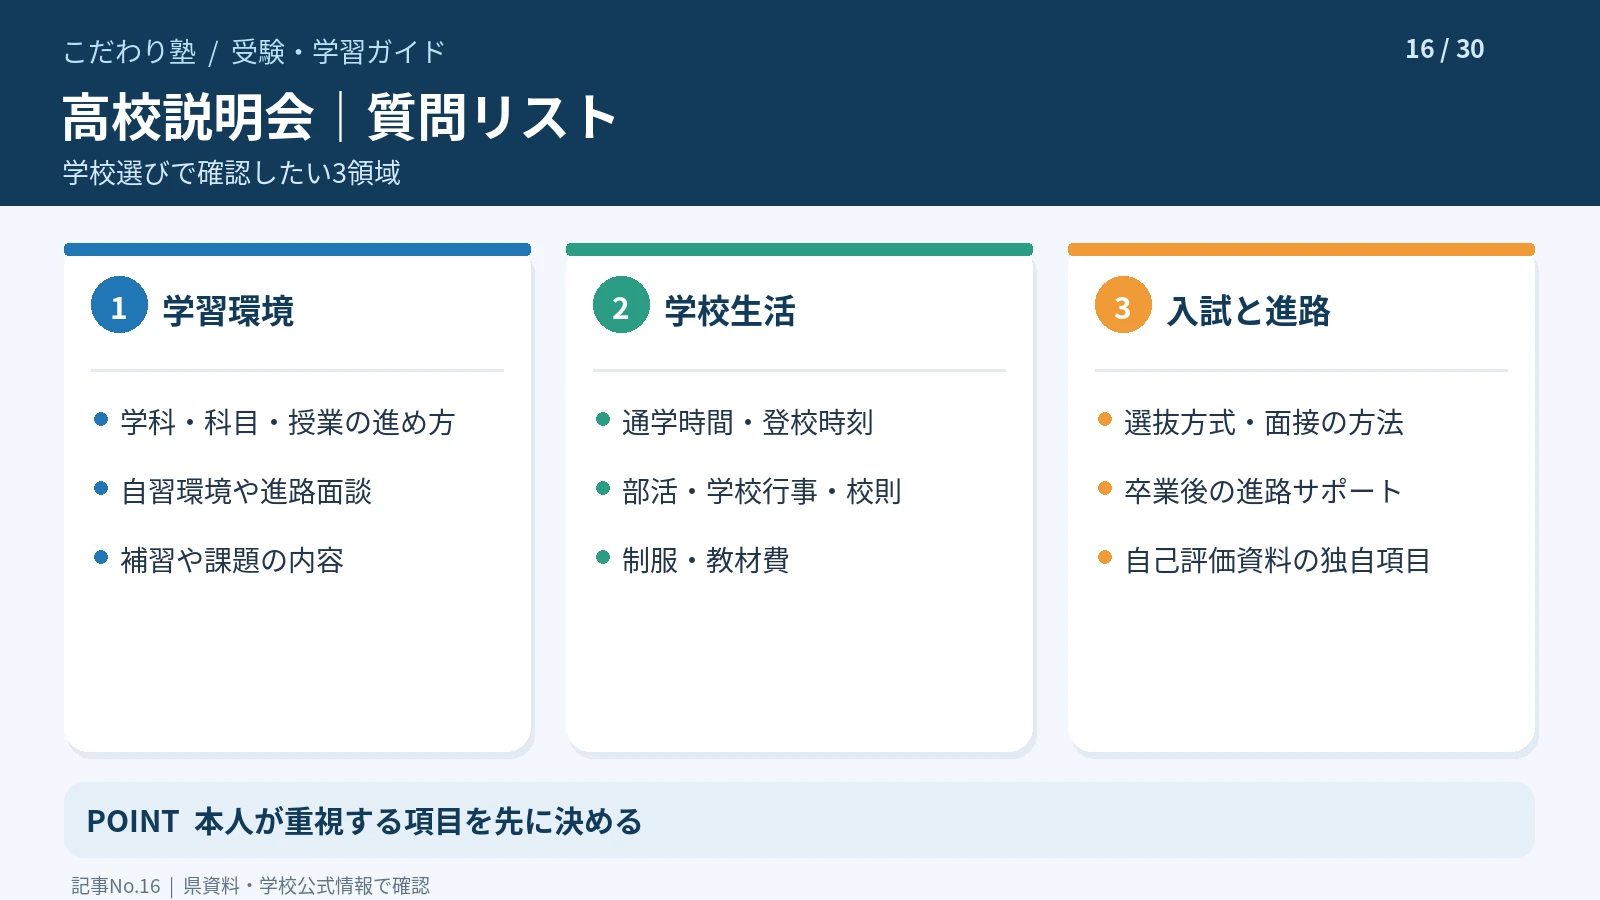Click the bullet text 自己評価資料の独自項目
This screenshot has height=900, width=1600.
pos(1278,561)
